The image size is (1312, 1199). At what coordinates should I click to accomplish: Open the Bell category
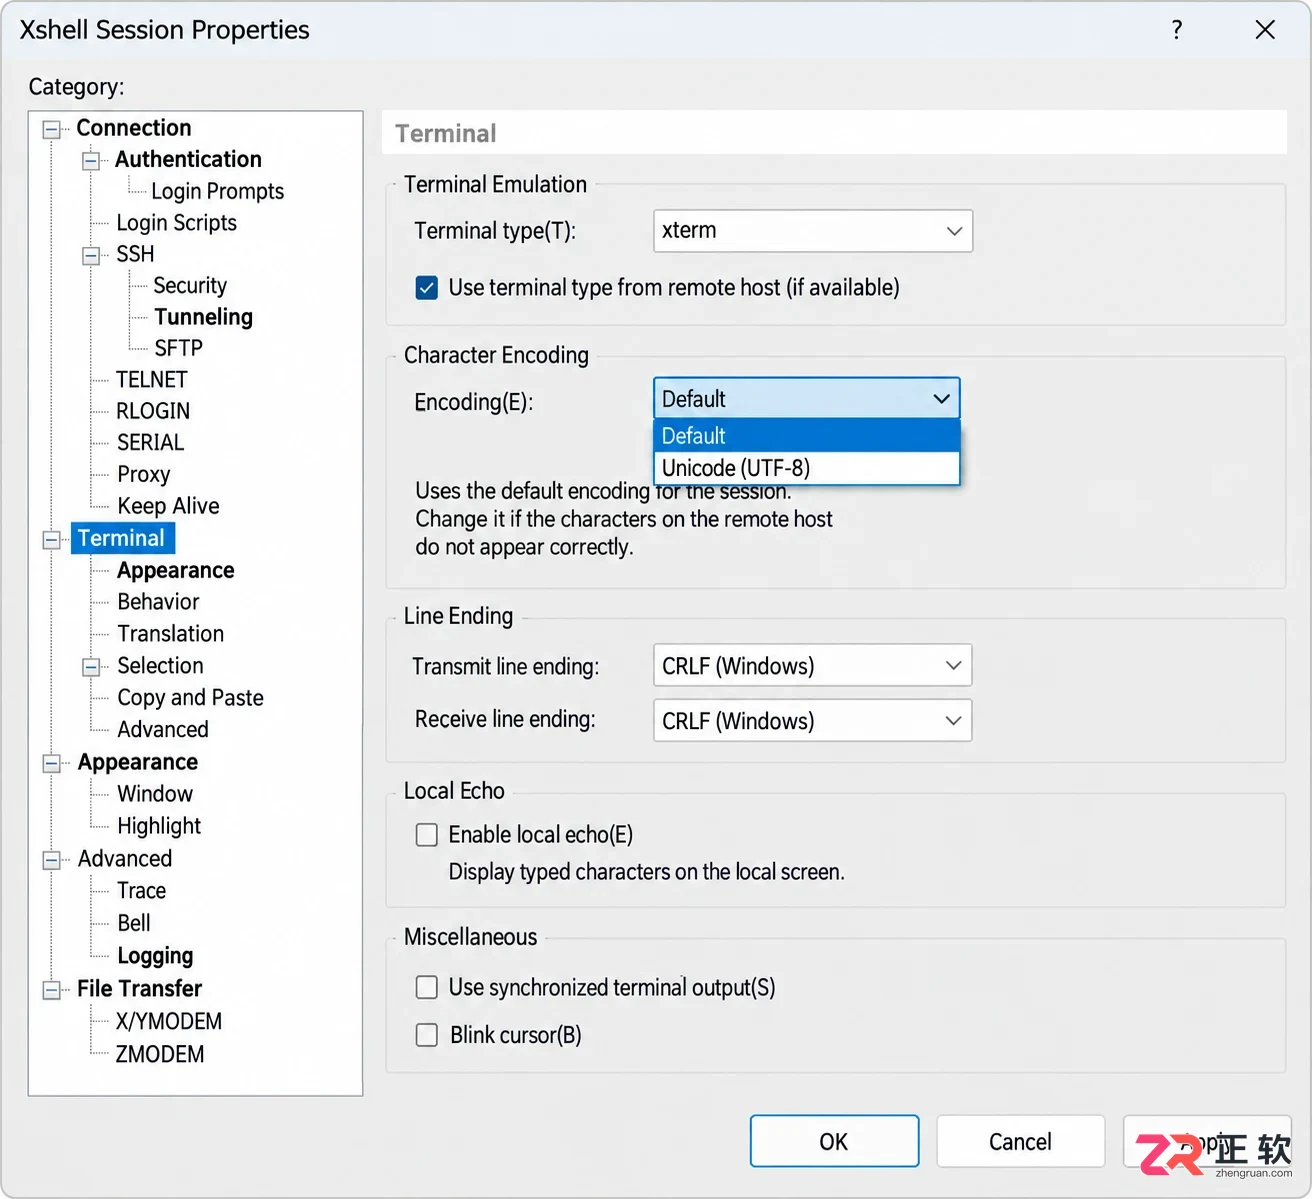[x=133, y=923]
